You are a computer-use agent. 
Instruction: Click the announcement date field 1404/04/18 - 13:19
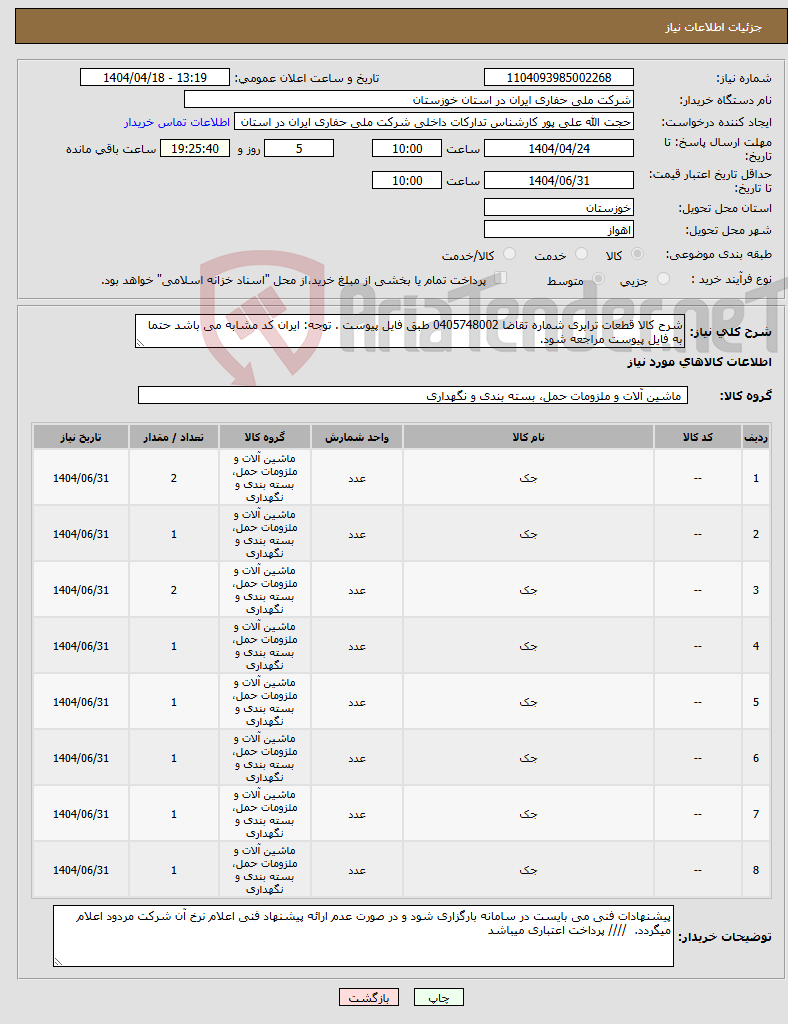click(155, 78)
